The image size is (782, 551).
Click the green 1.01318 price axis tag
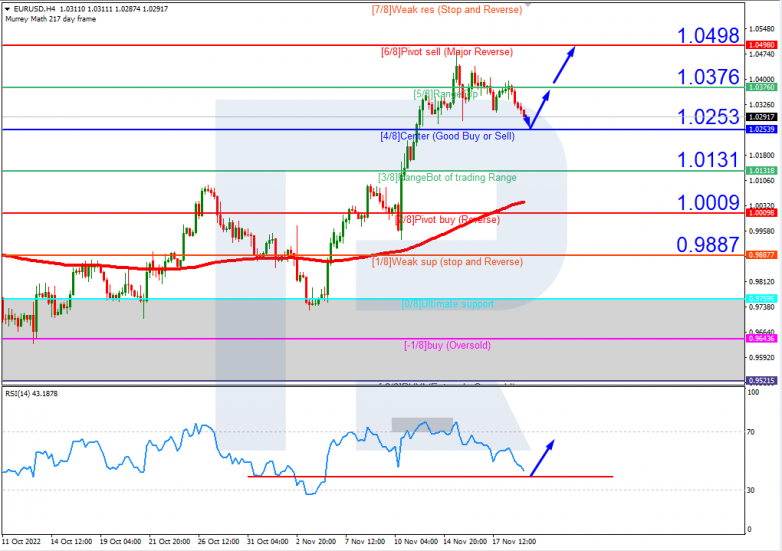pyautogui.click(x=761, y=171)
